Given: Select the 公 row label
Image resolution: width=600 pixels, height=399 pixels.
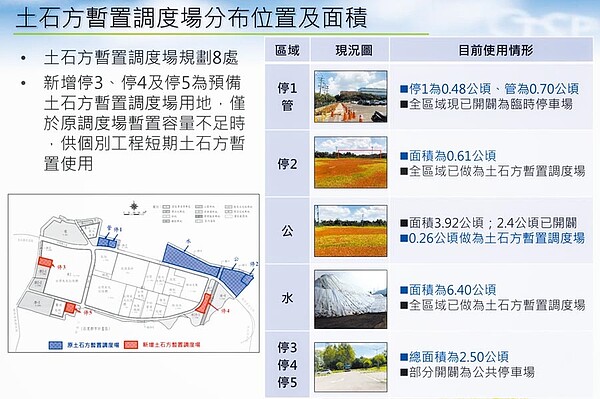Looking at the screenshot, I should pyautogui.click(x=287, y=231).
